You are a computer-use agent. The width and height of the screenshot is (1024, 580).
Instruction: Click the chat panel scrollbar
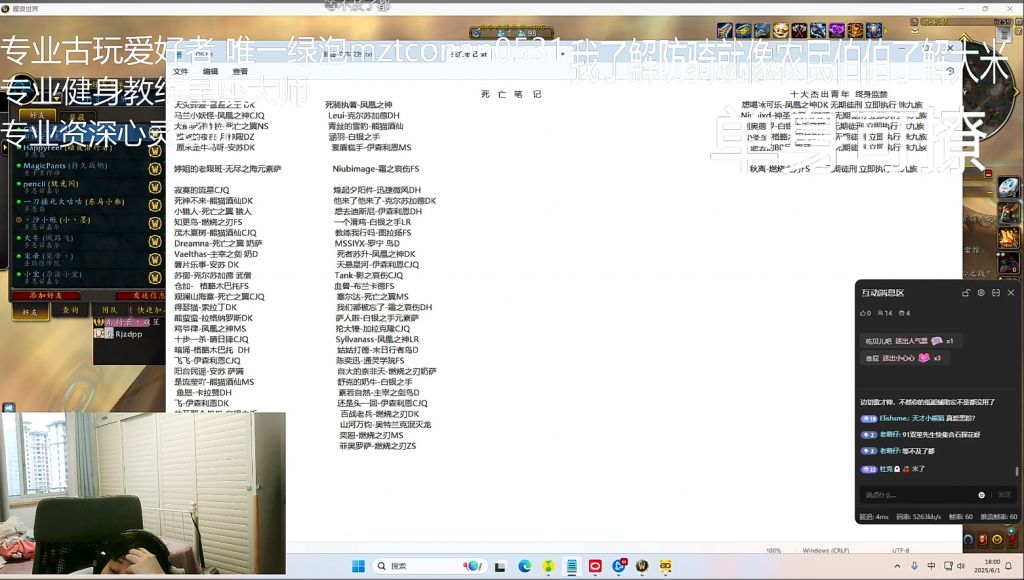1016,470
